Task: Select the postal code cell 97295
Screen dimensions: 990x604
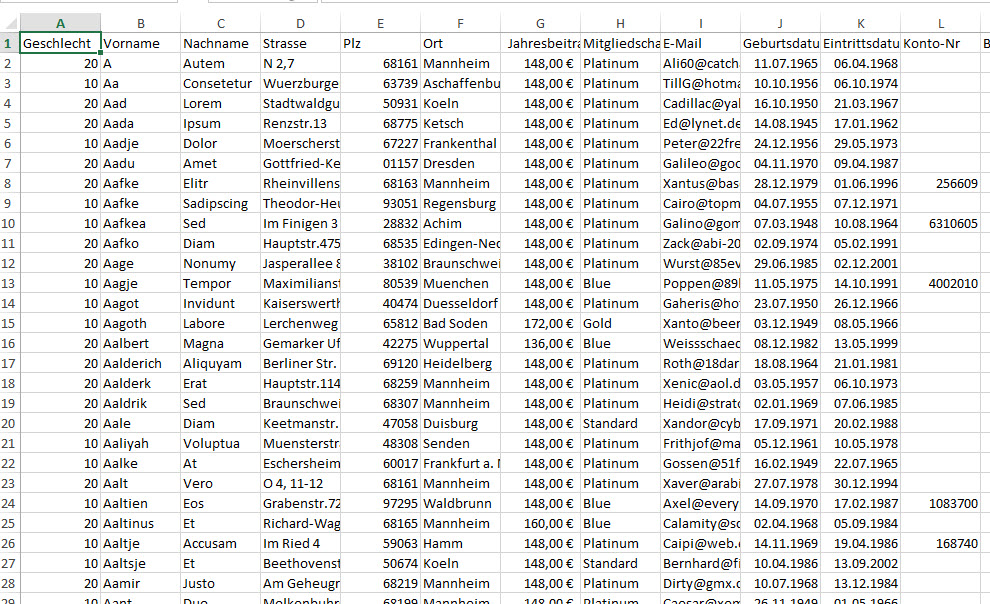Action: coord(380,503)
